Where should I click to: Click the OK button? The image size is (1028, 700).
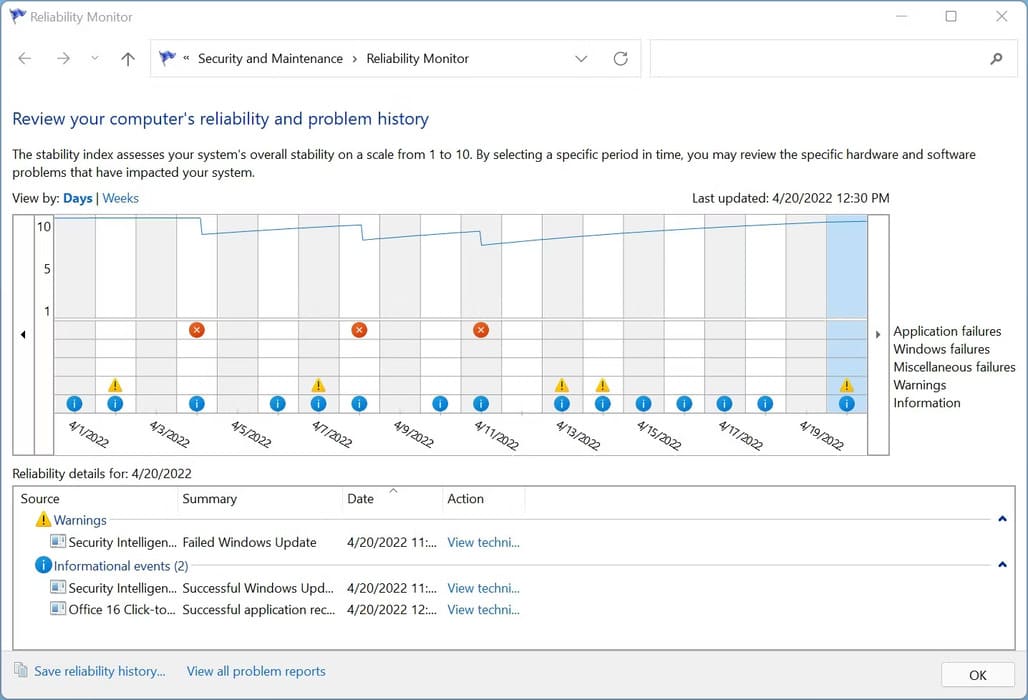click(x=978, y=675)
